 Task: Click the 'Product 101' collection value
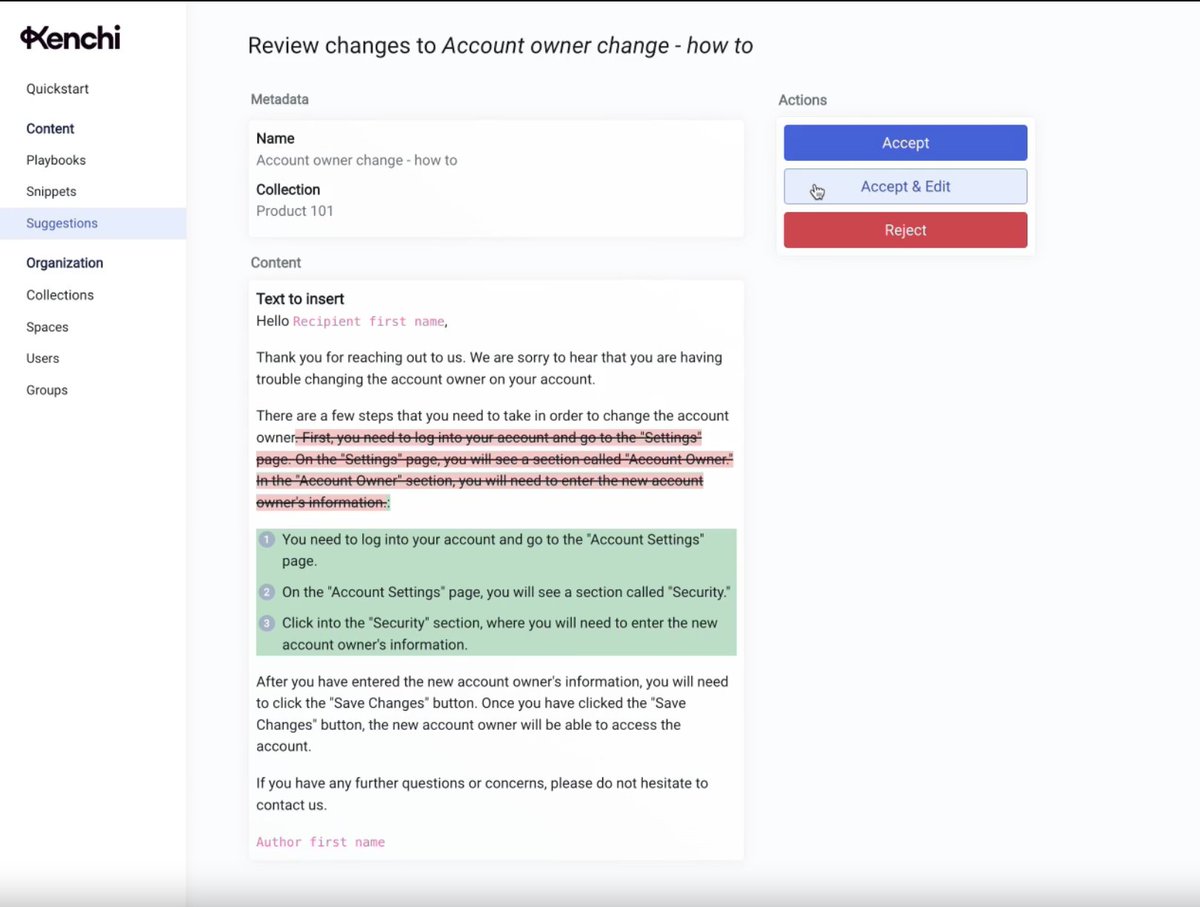pyautogui.click(x=295, y=211)
